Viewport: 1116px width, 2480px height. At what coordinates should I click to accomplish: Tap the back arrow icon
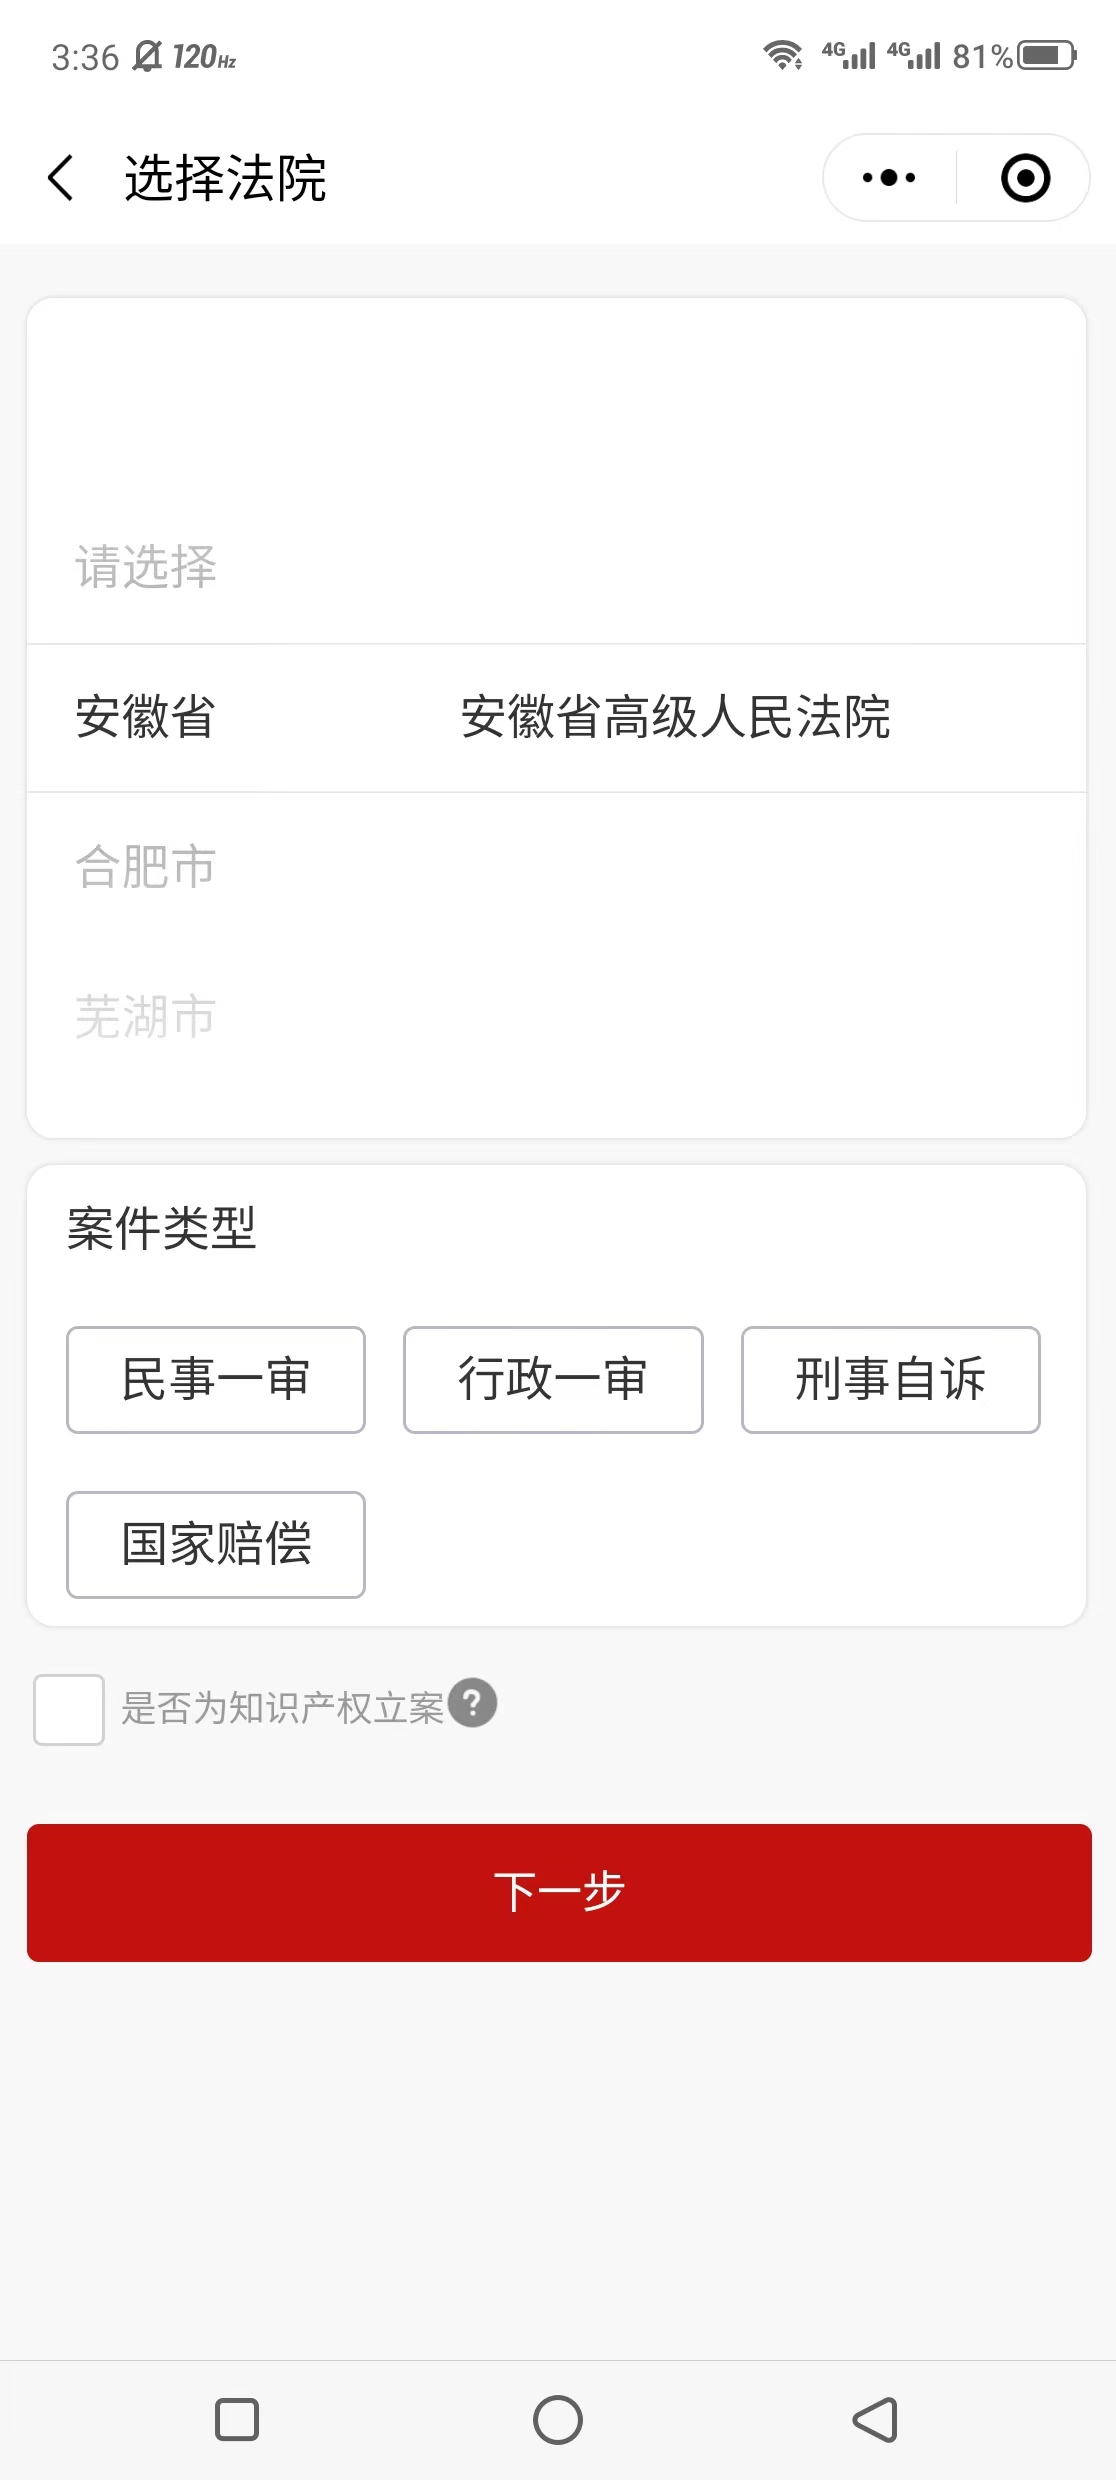pos(61,178)
